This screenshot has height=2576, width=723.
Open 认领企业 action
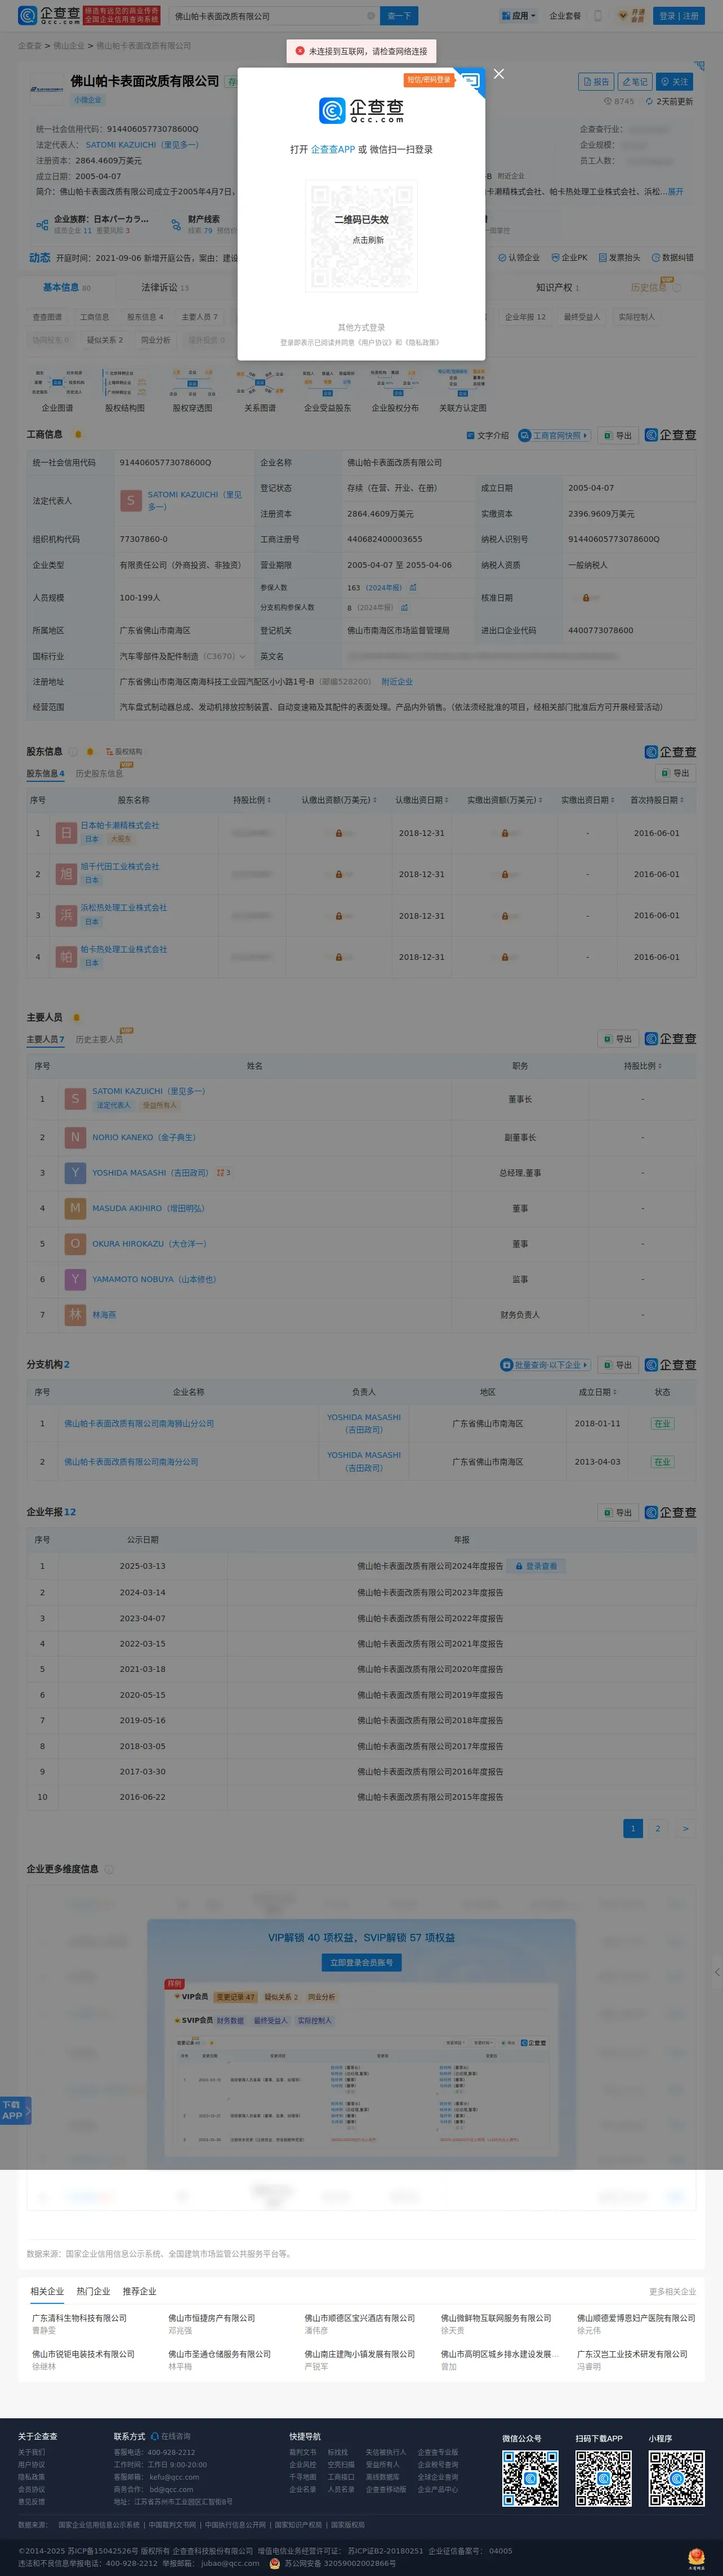click(x=519, y=258)
